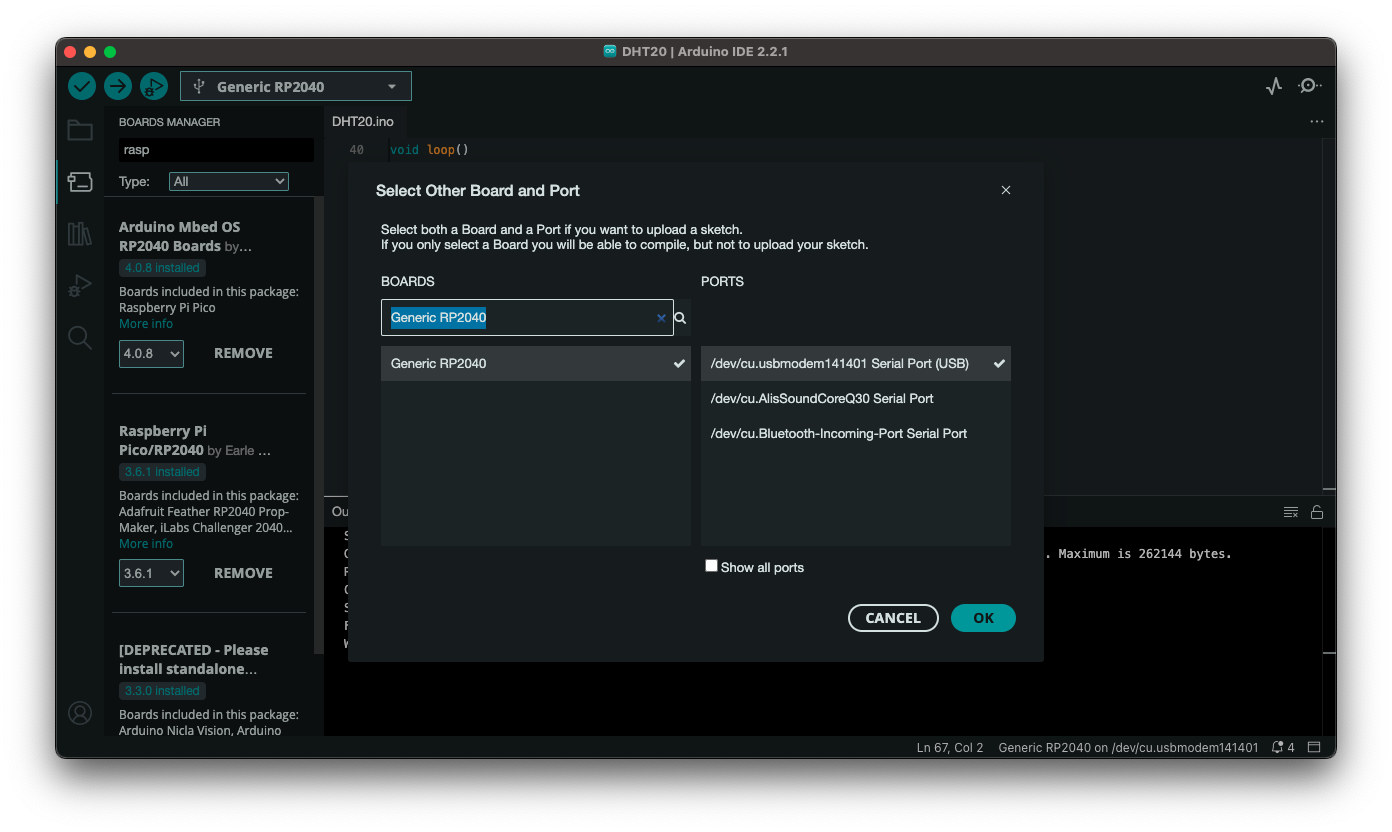Select the Boards Manager sidebar icon
Viewport: 1392px width, 832px height.
[80, 182]
